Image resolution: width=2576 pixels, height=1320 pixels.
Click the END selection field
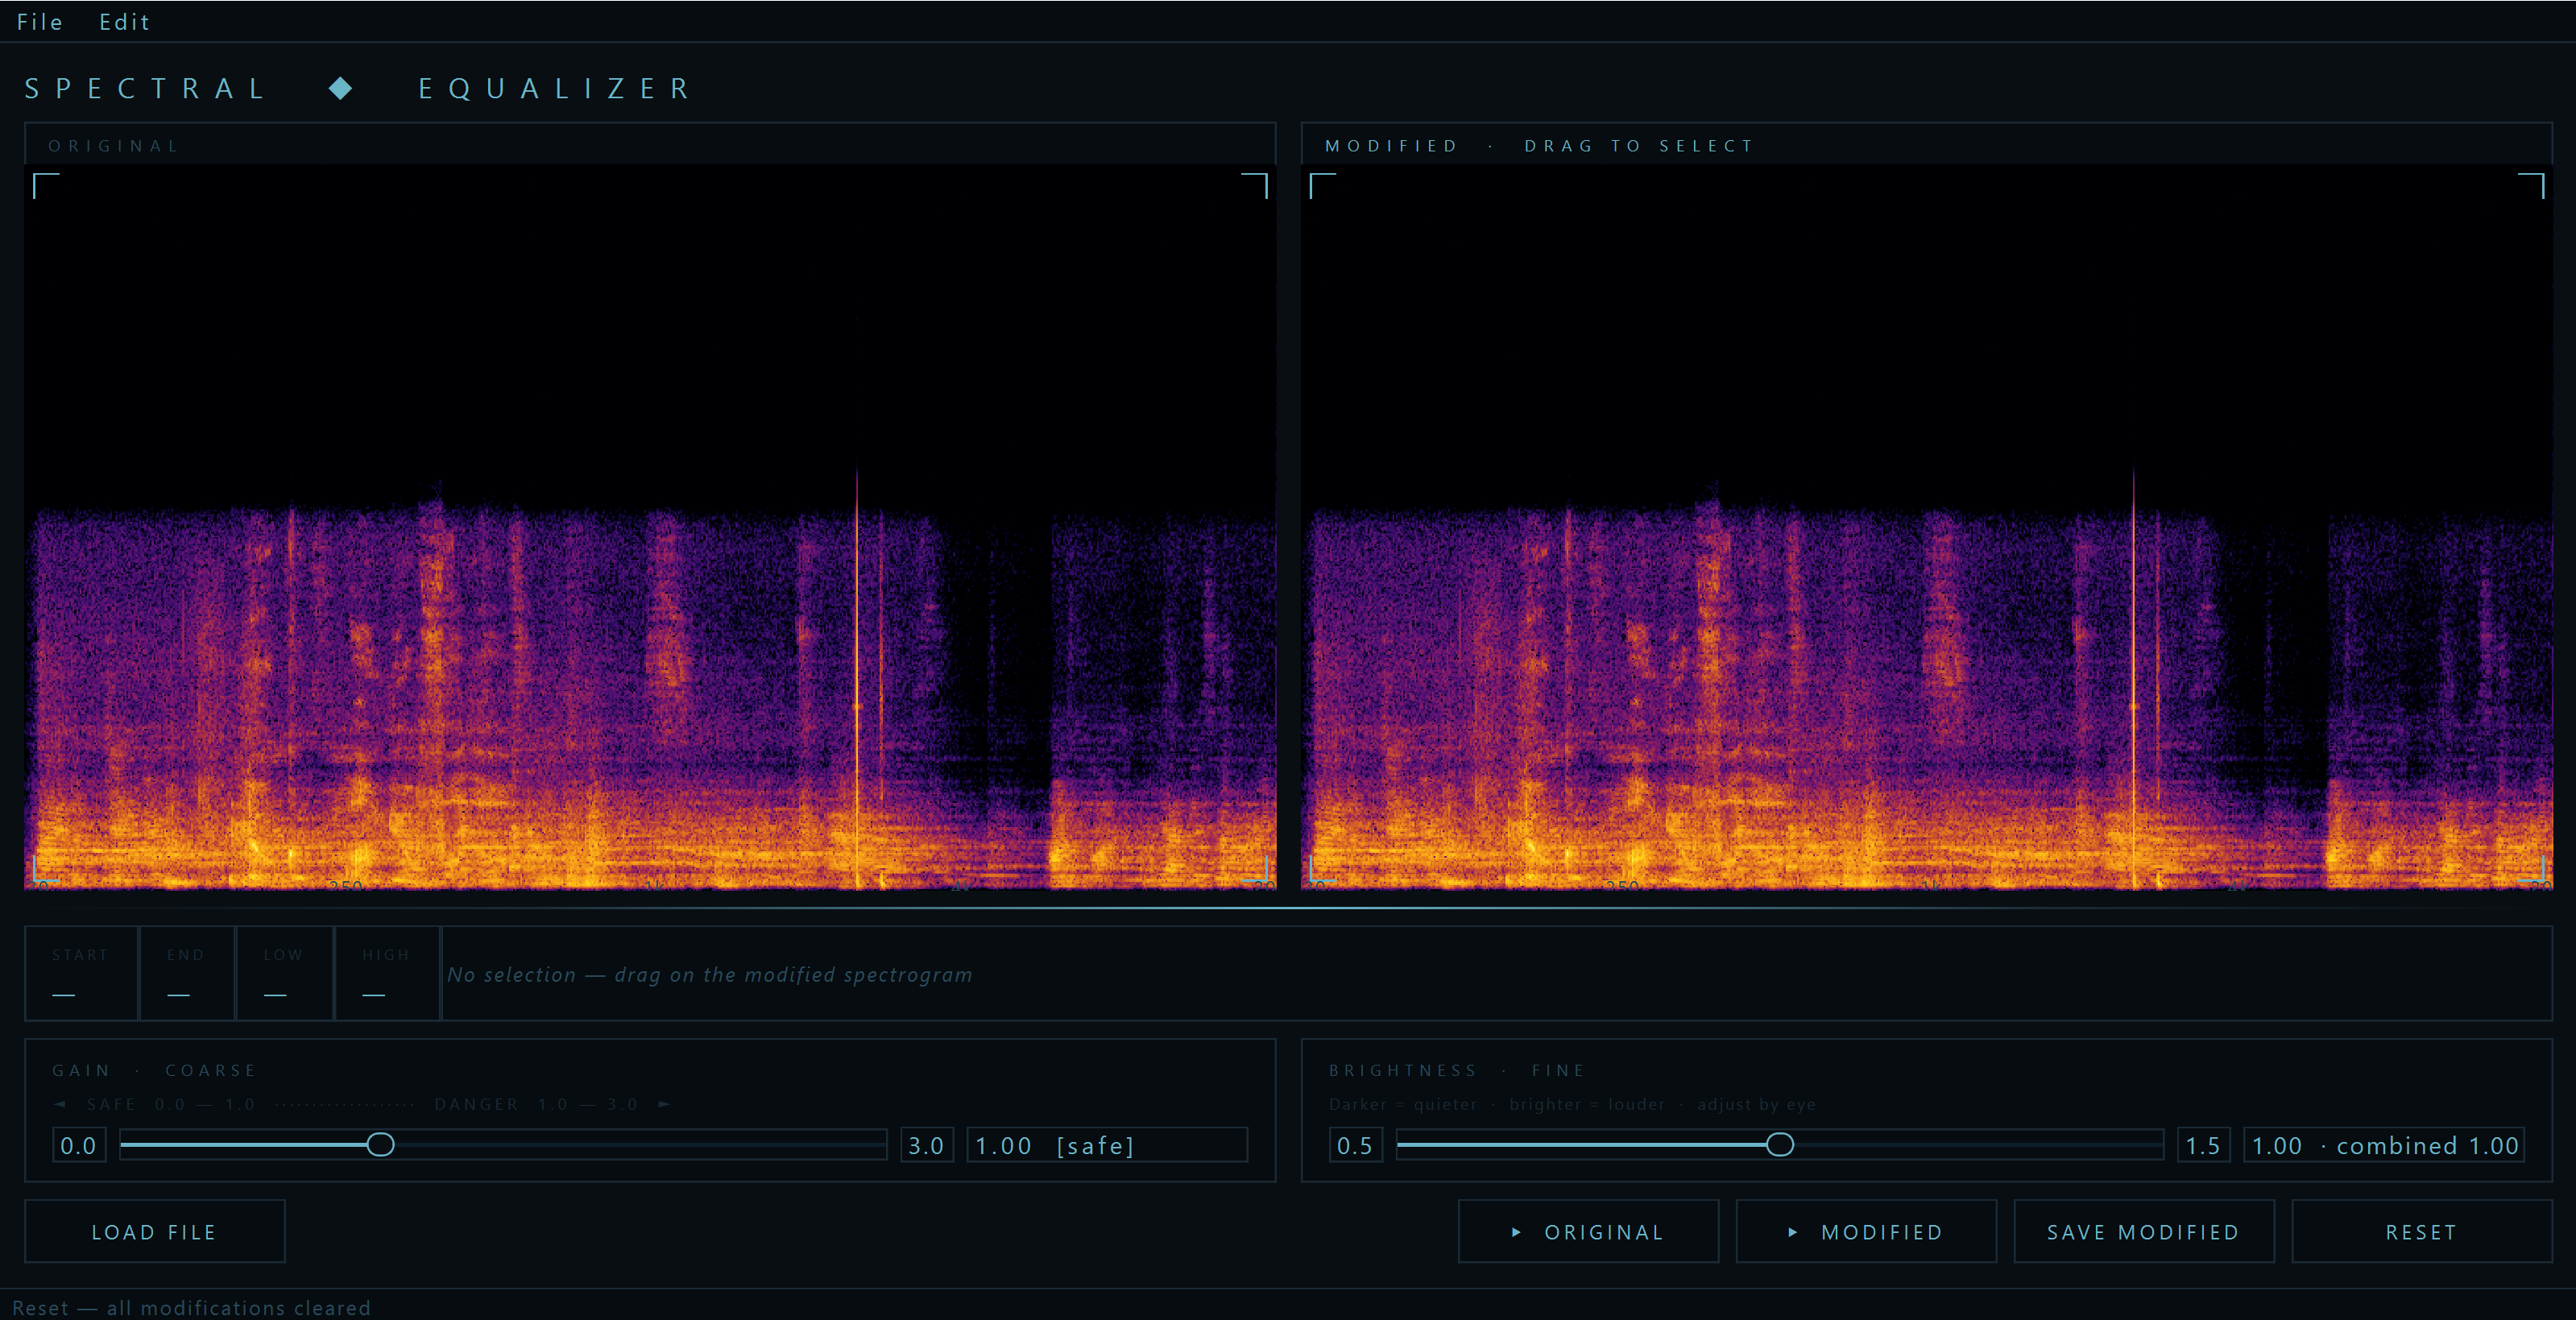coord(187,974)
